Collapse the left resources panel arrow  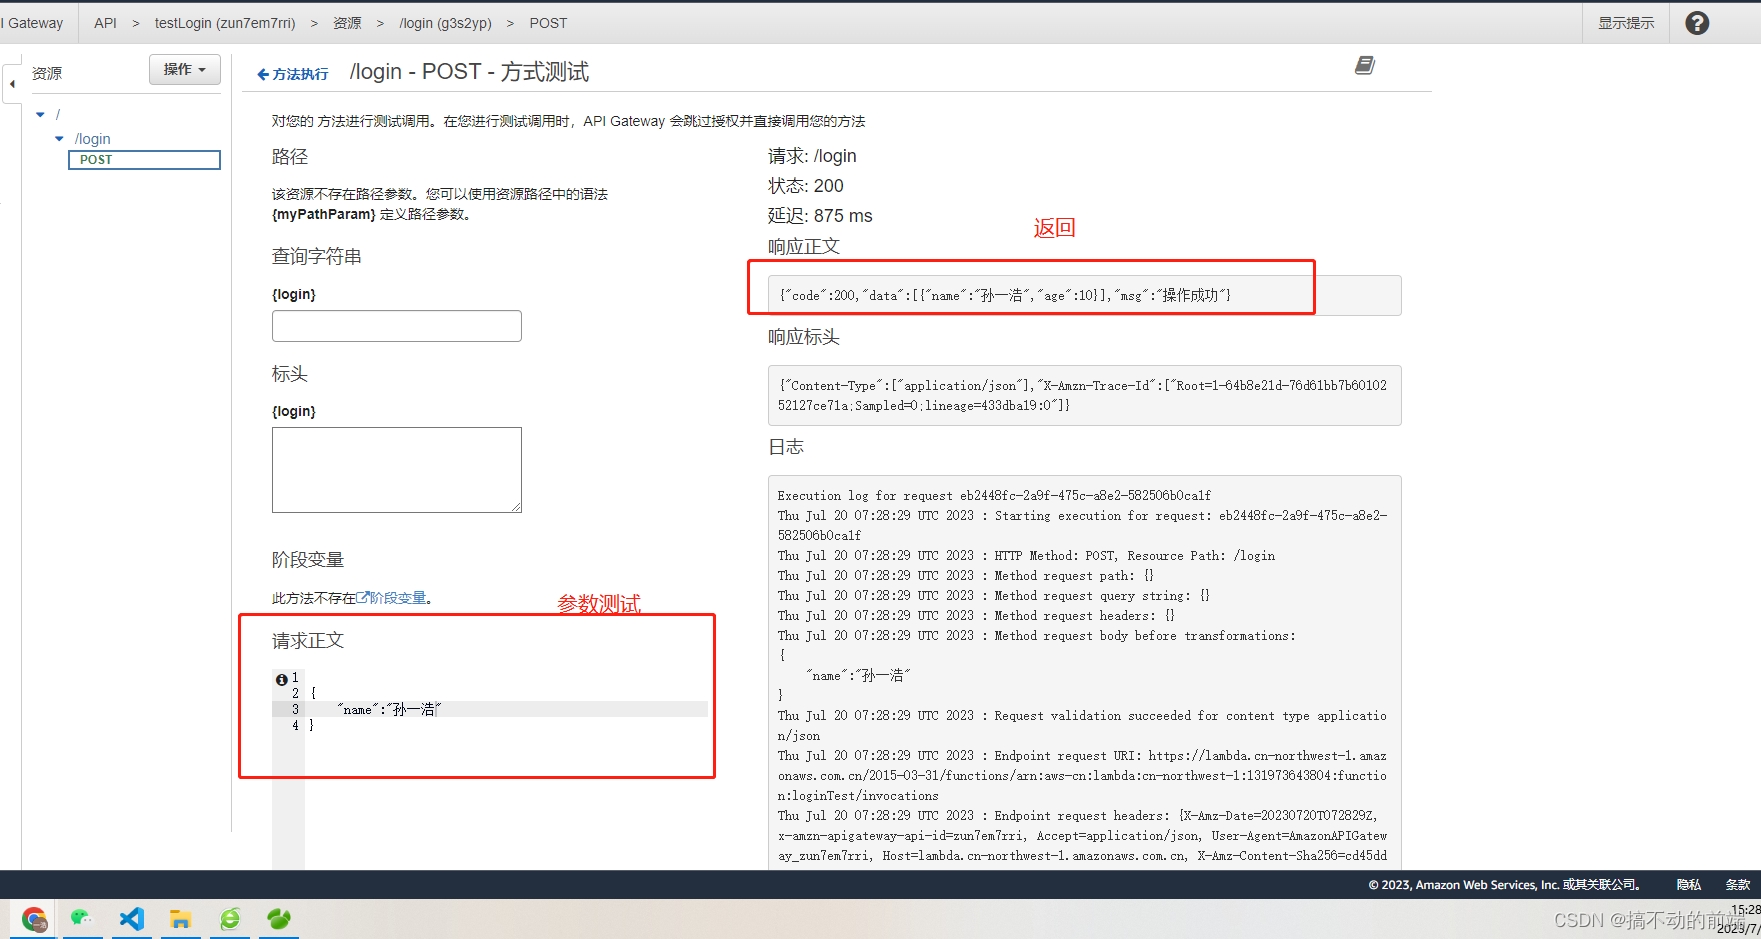pyautogui.click(x=12, y=84)
